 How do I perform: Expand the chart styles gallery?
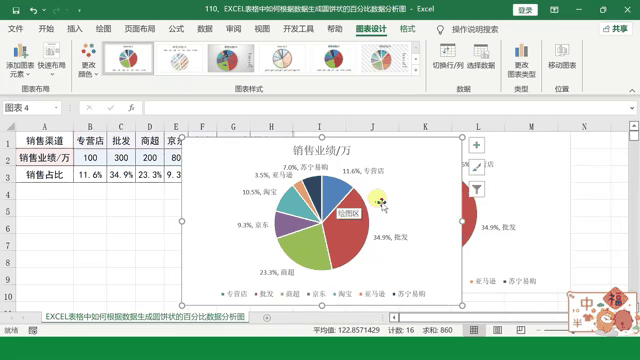(416, 70)
